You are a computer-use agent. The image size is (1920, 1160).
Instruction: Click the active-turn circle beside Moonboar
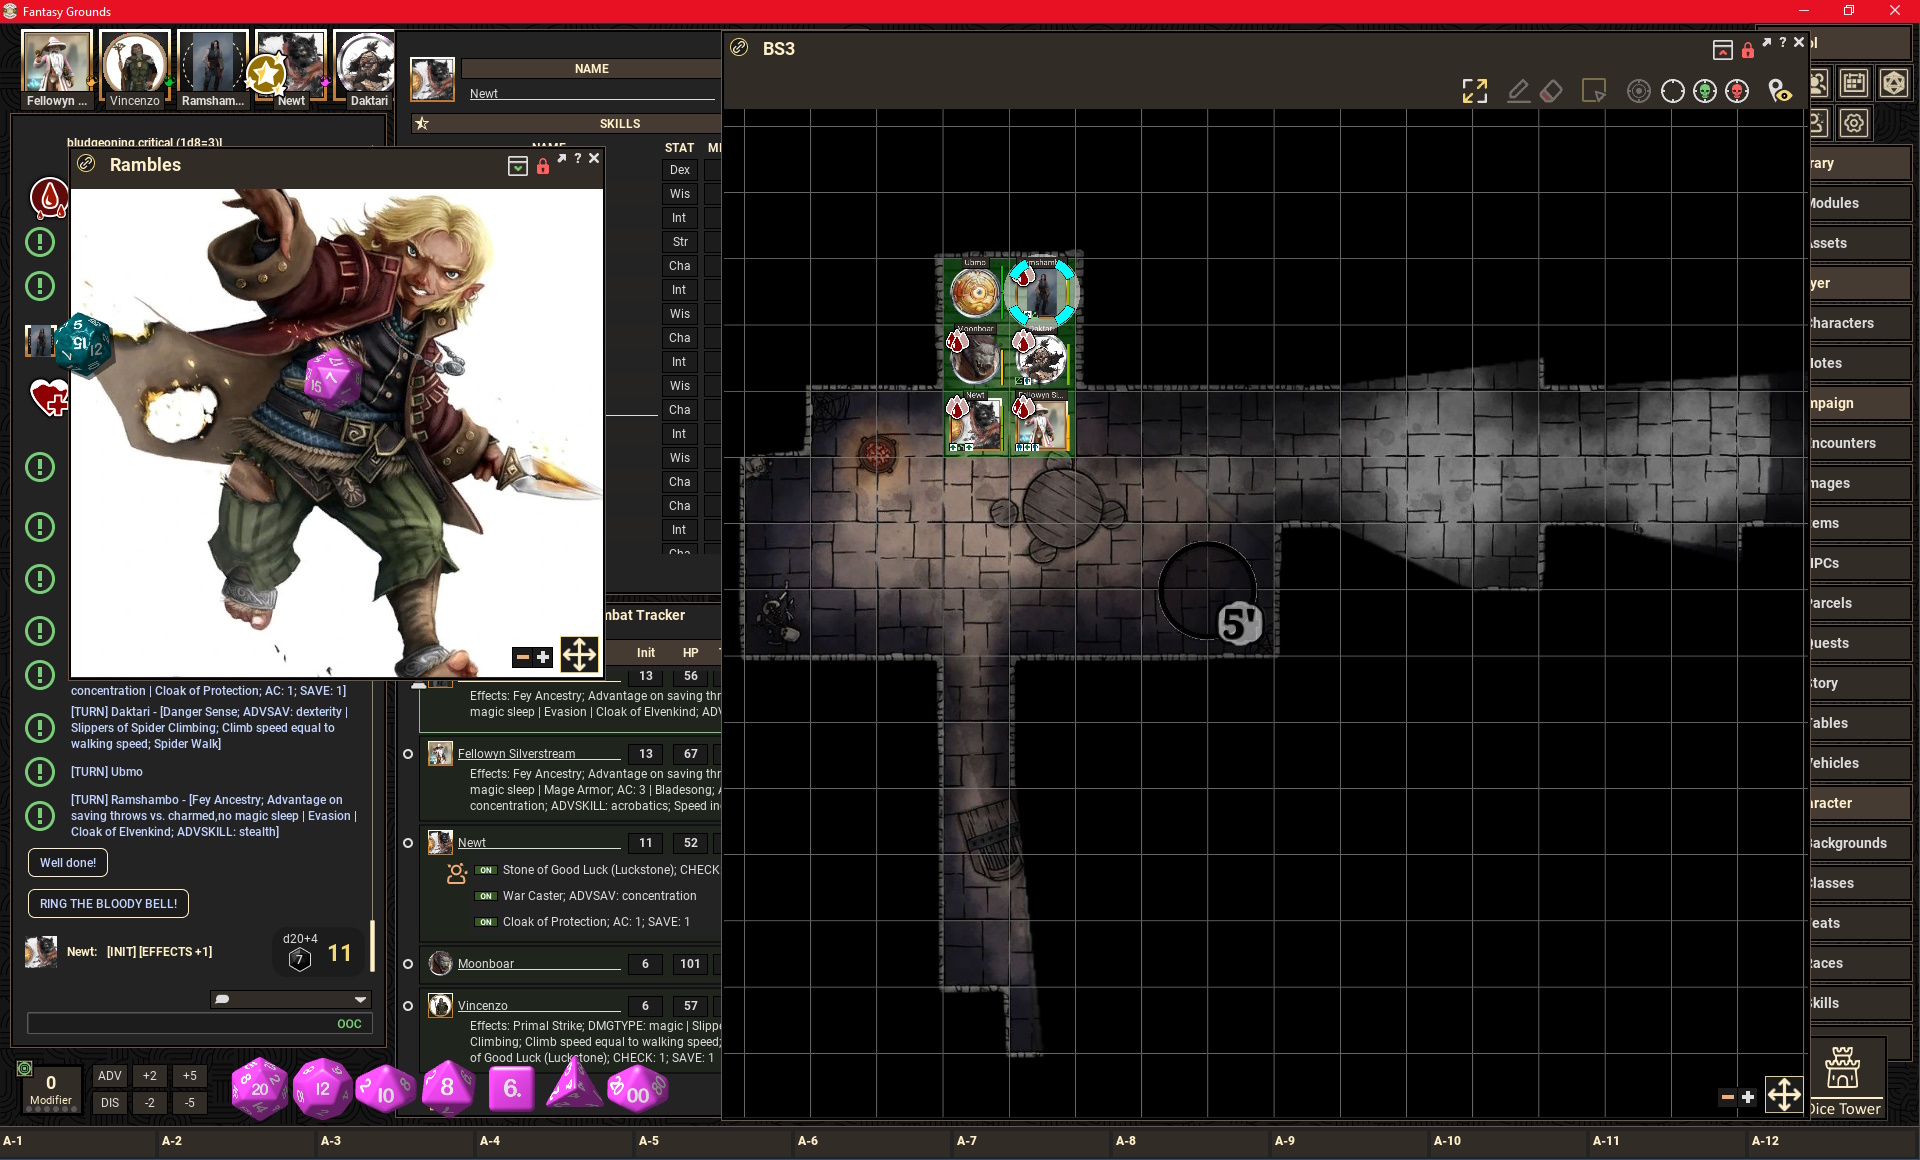tap(408, 964)
